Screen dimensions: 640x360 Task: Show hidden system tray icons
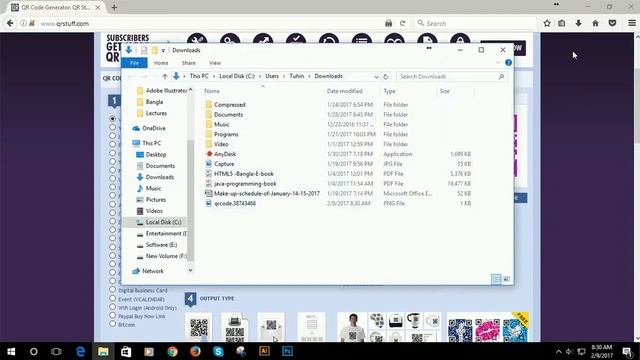click(x=558, y=351)
